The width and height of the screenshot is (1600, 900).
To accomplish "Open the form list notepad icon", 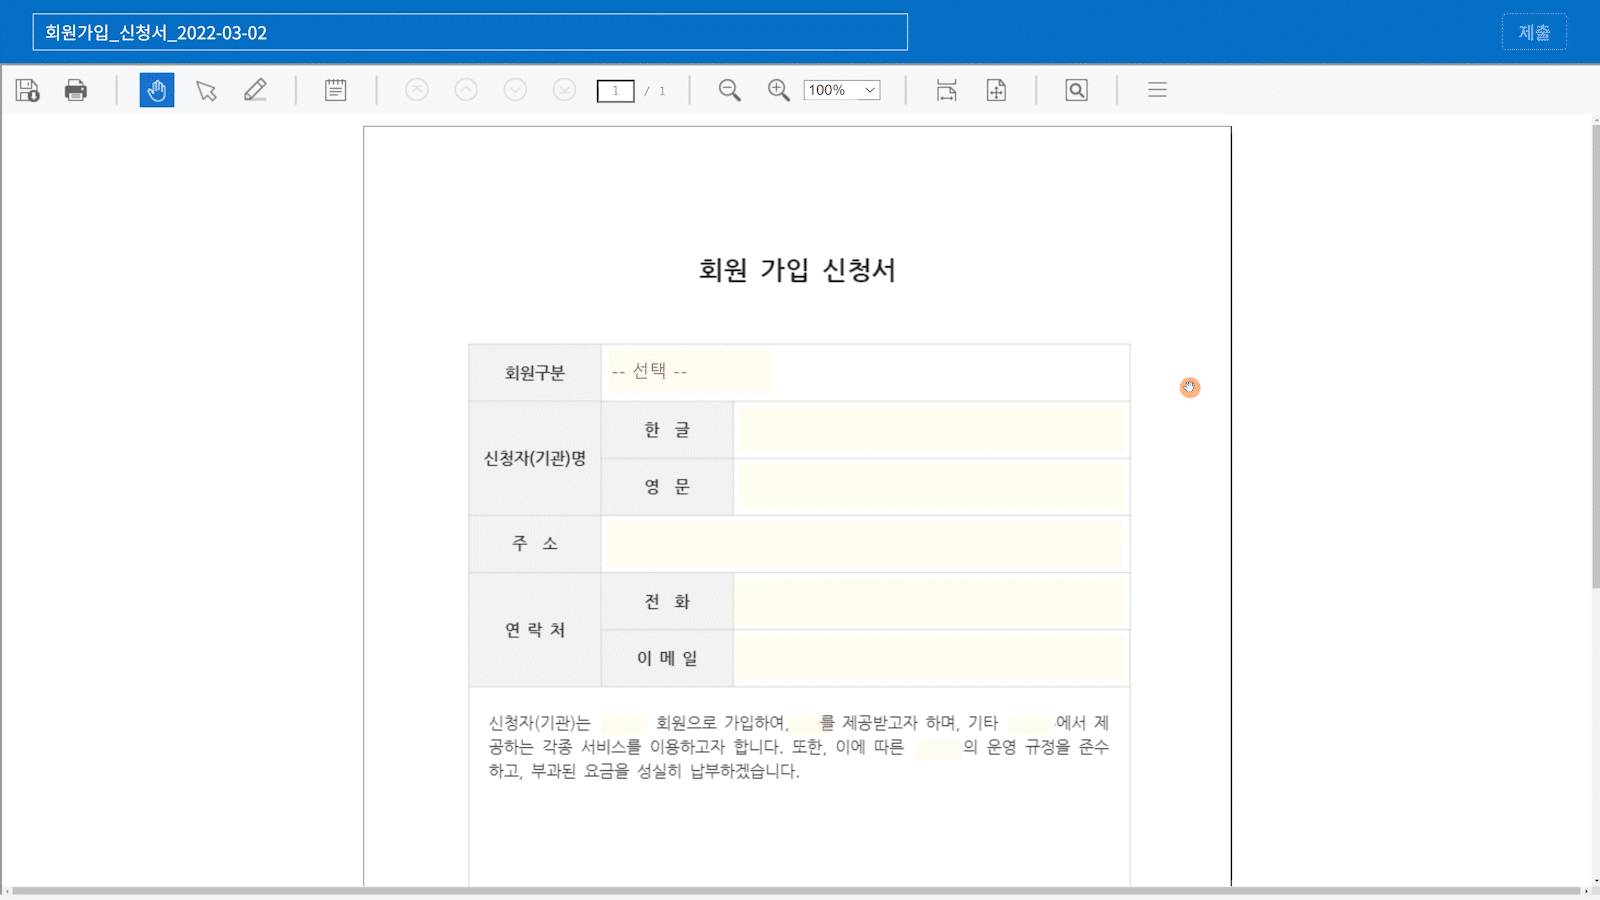I will coord(336,90).
